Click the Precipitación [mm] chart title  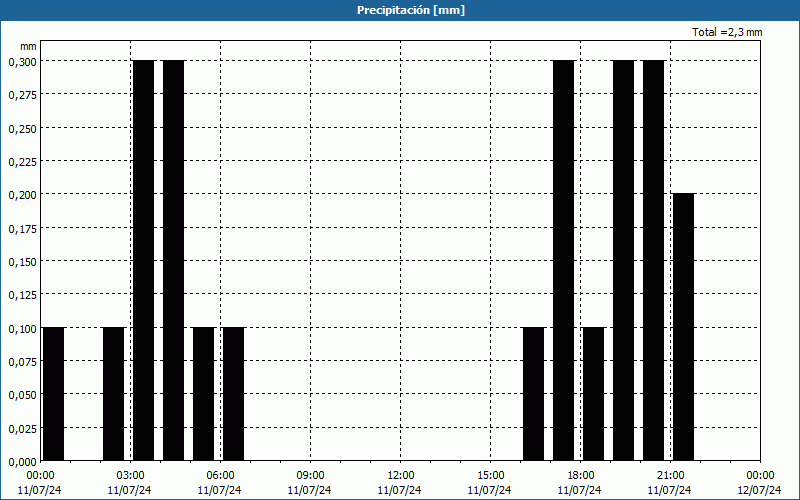411,10
